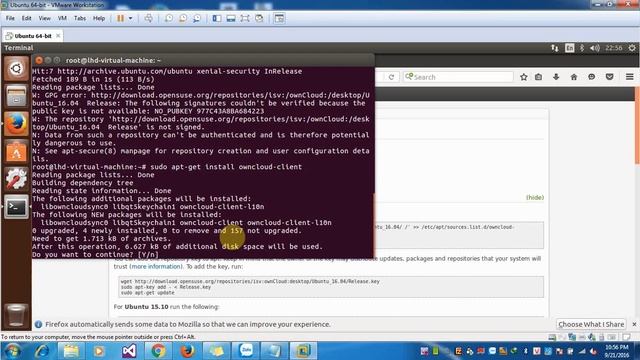The height and width of the screenshot is (360, 640).
Task: Go to Firefox home page
Action: tap(573, 77)
